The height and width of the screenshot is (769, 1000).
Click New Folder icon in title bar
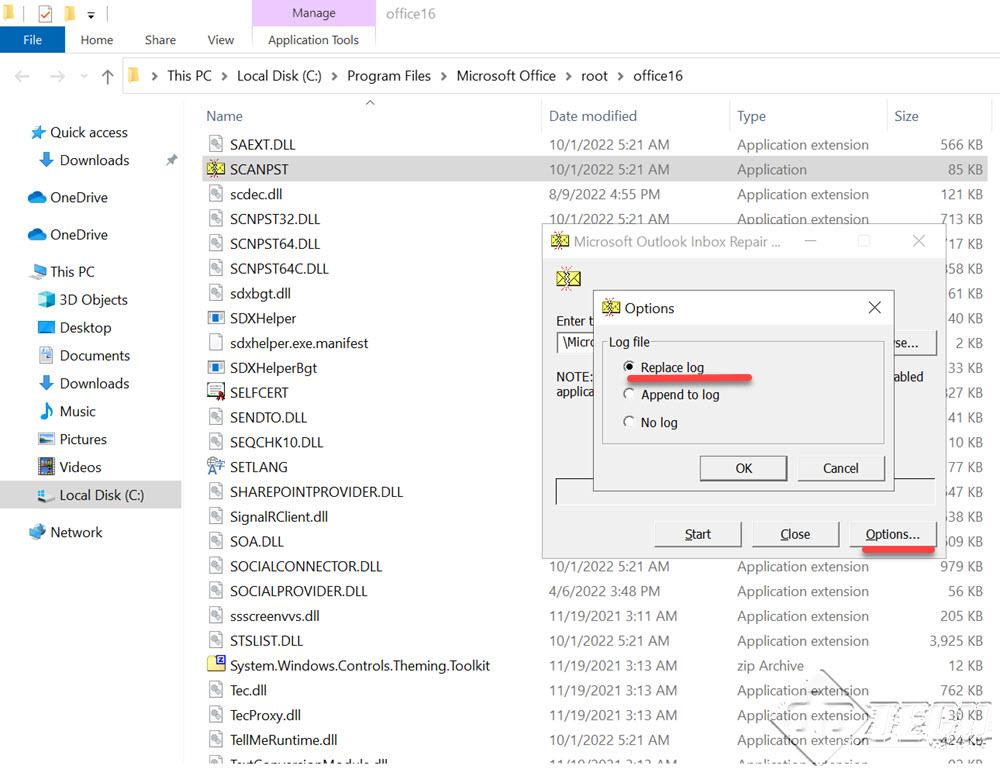pyautogui.click(x=70, y=13)
